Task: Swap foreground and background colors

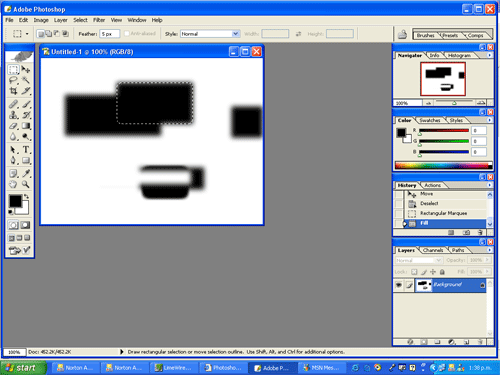Action: coord(26,197)
